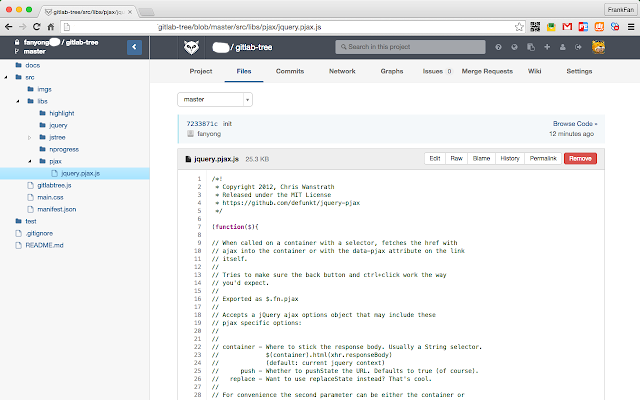Focus the Search in this project field
This screenshot has height=400, width=640.
410,47
